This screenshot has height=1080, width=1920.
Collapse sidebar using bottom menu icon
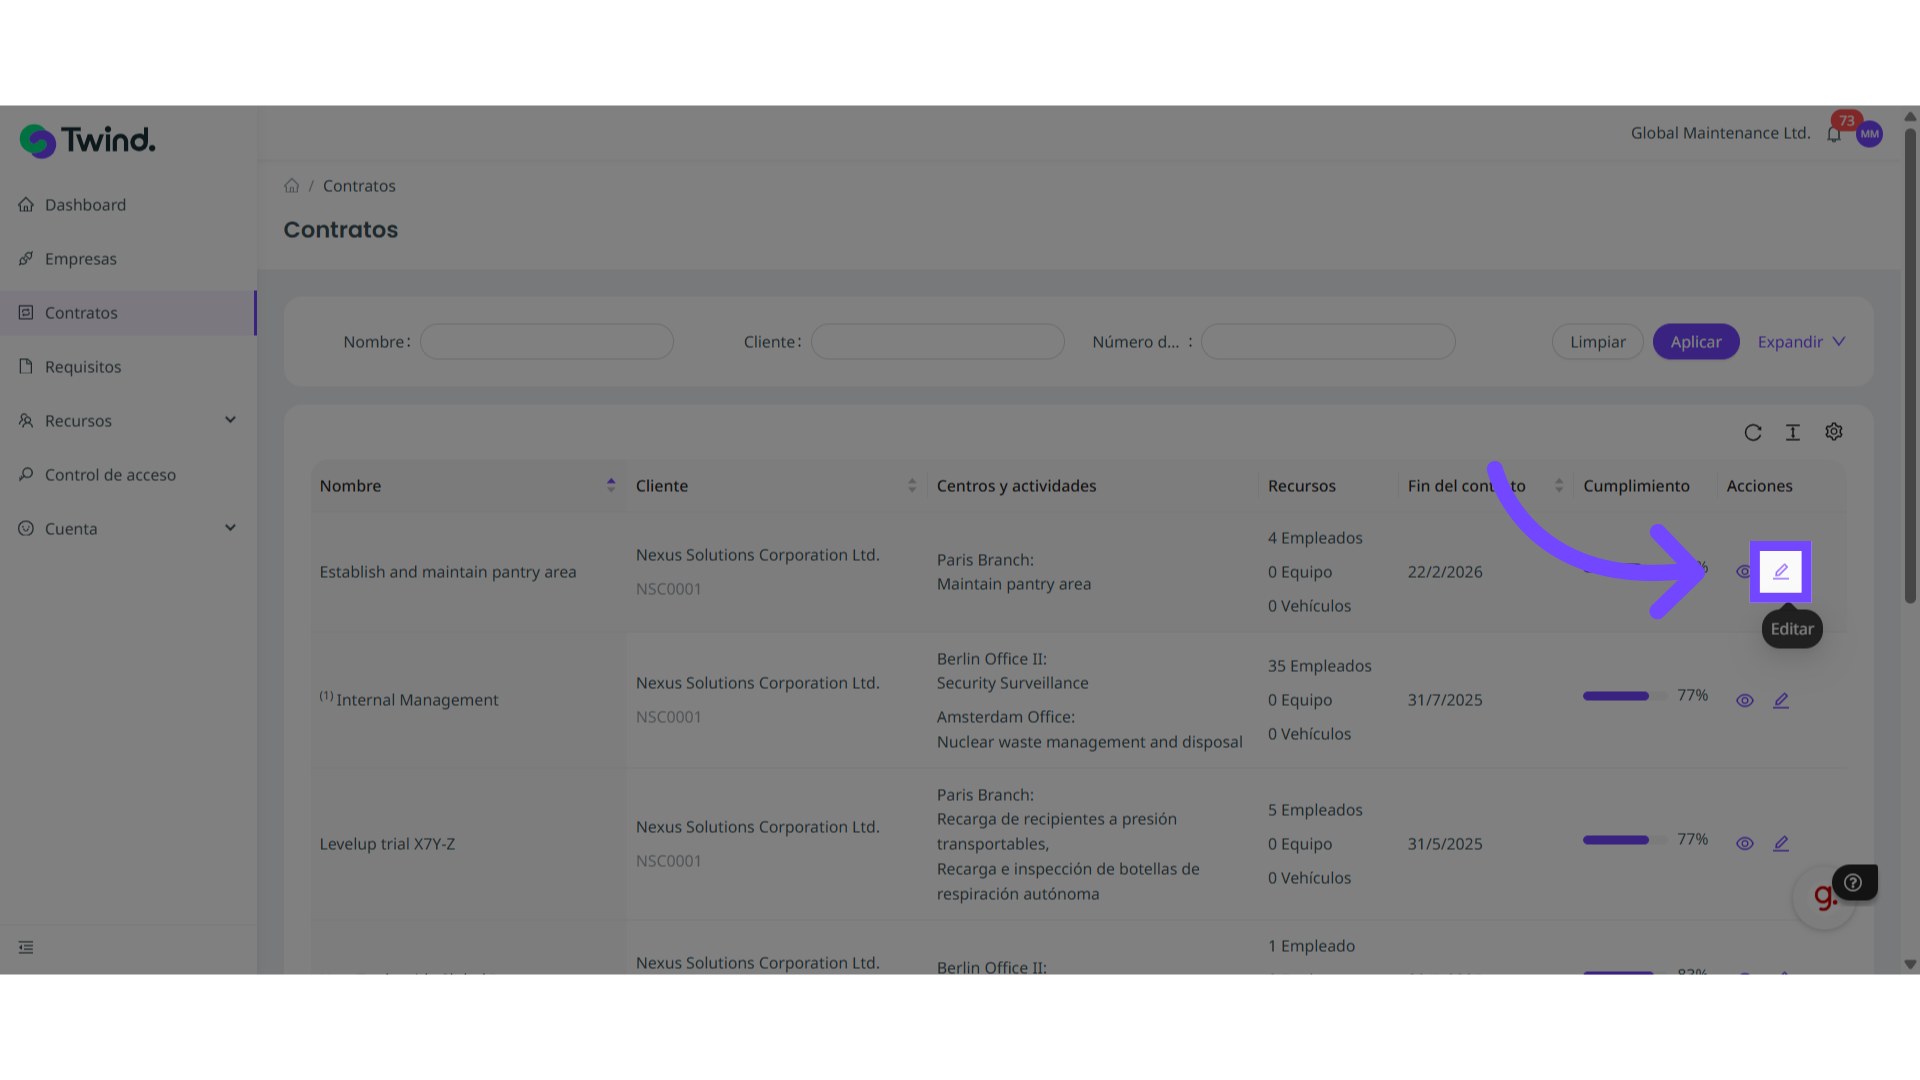[x=26, y=947]
